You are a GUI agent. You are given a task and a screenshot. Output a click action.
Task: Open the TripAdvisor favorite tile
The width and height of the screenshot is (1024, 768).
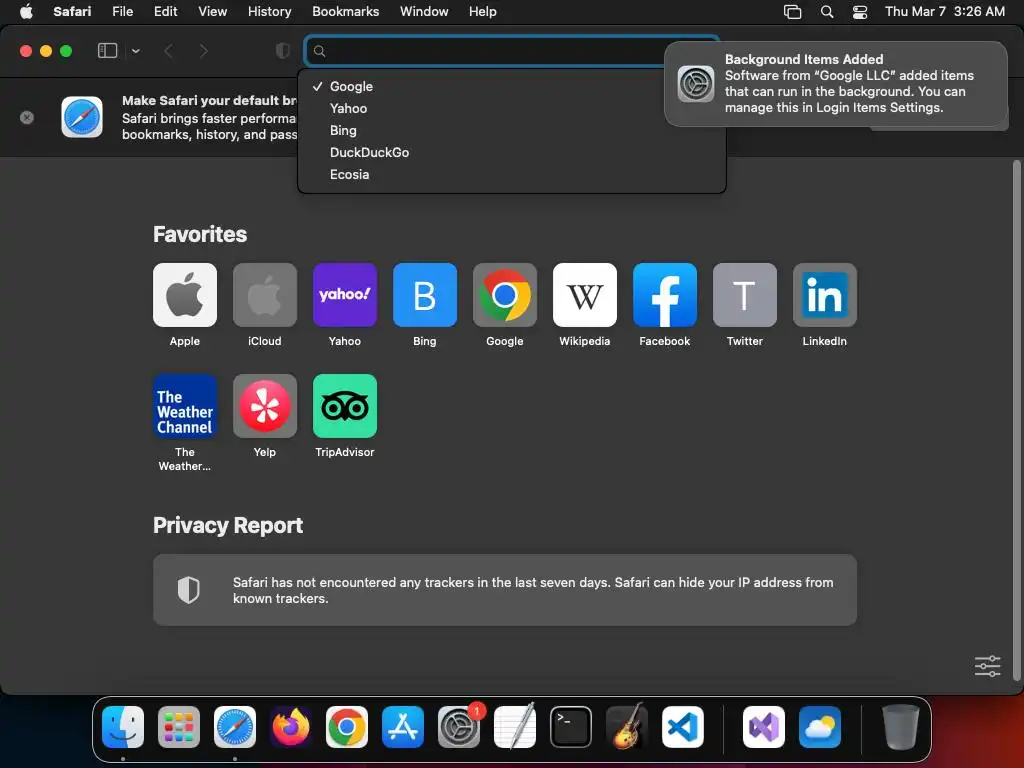pyautogui.click(x=345, y=406)
